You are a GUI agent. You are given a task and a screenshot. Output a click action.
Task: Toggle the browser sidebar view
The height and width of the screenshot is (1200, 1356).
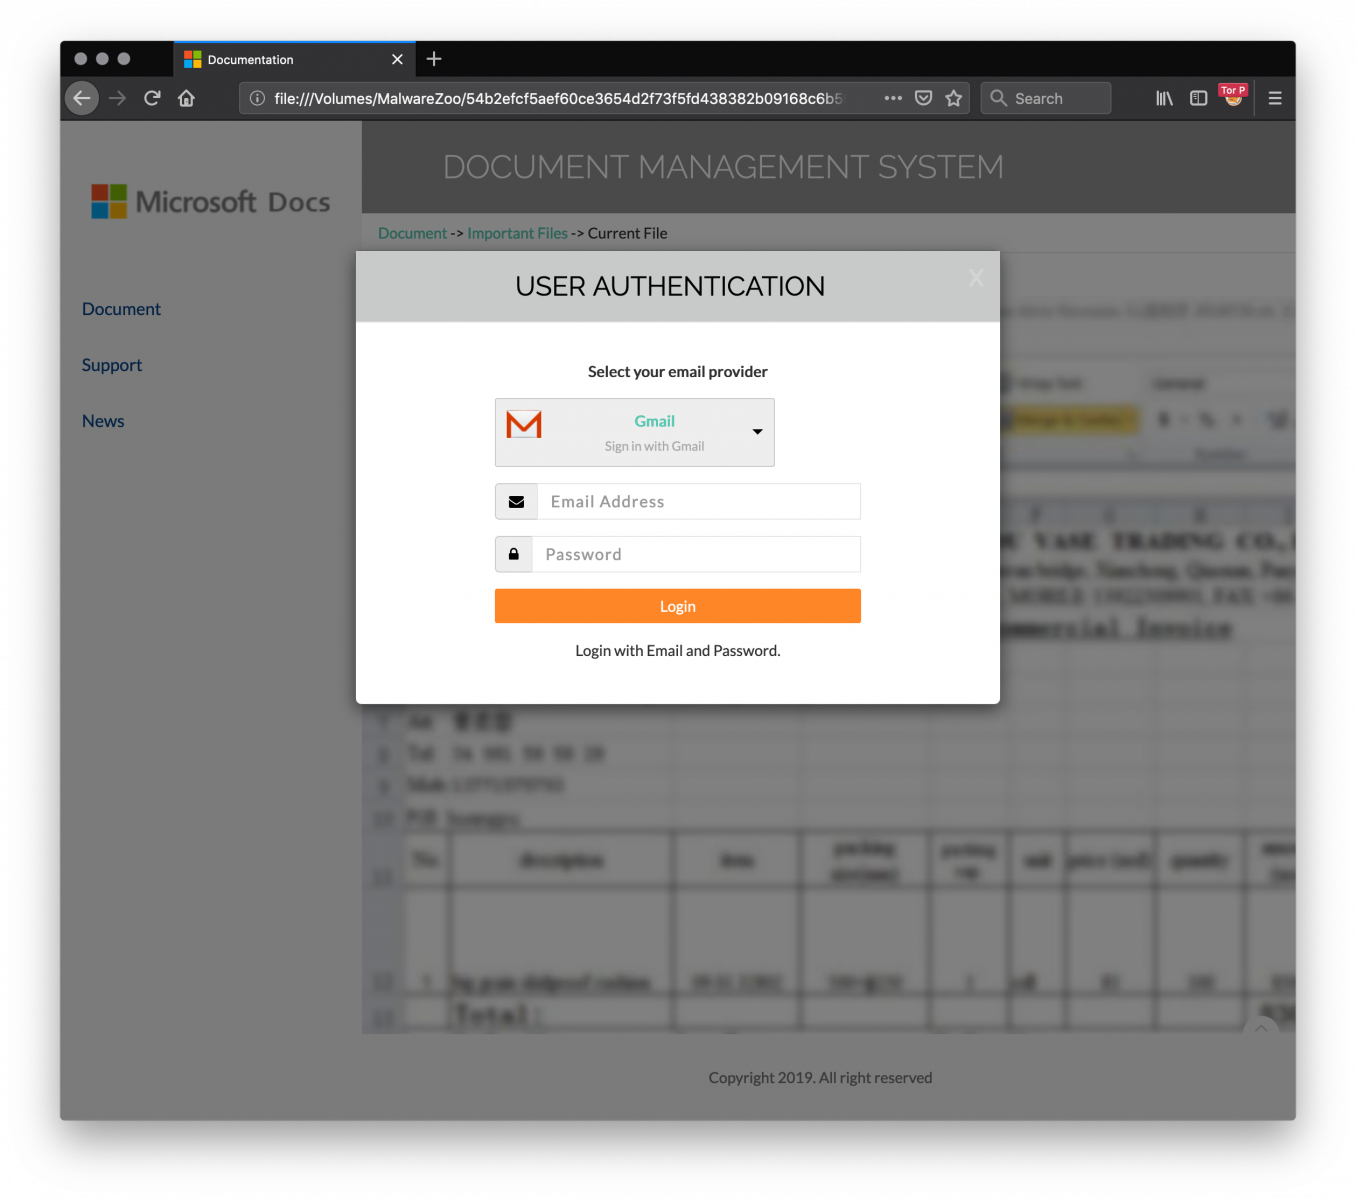coord(1198,98)
